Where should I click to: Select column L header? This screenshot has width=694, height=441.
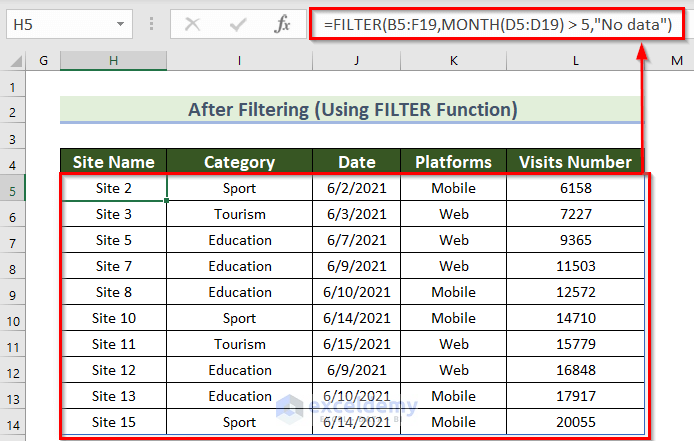click(x=575, y=62)
